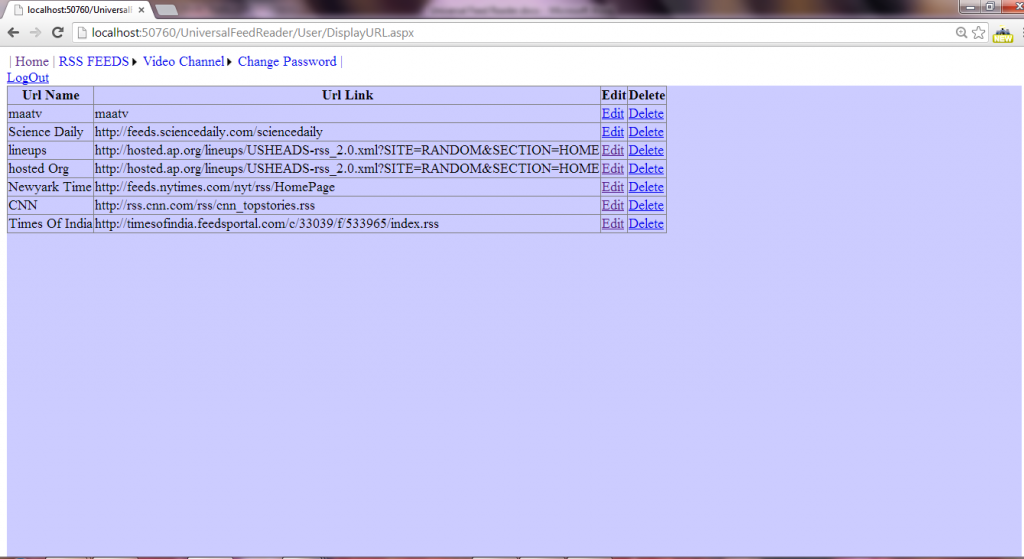
Task: Select the feeds.sciencedaily.com URL text
Action: coord(208,132)
